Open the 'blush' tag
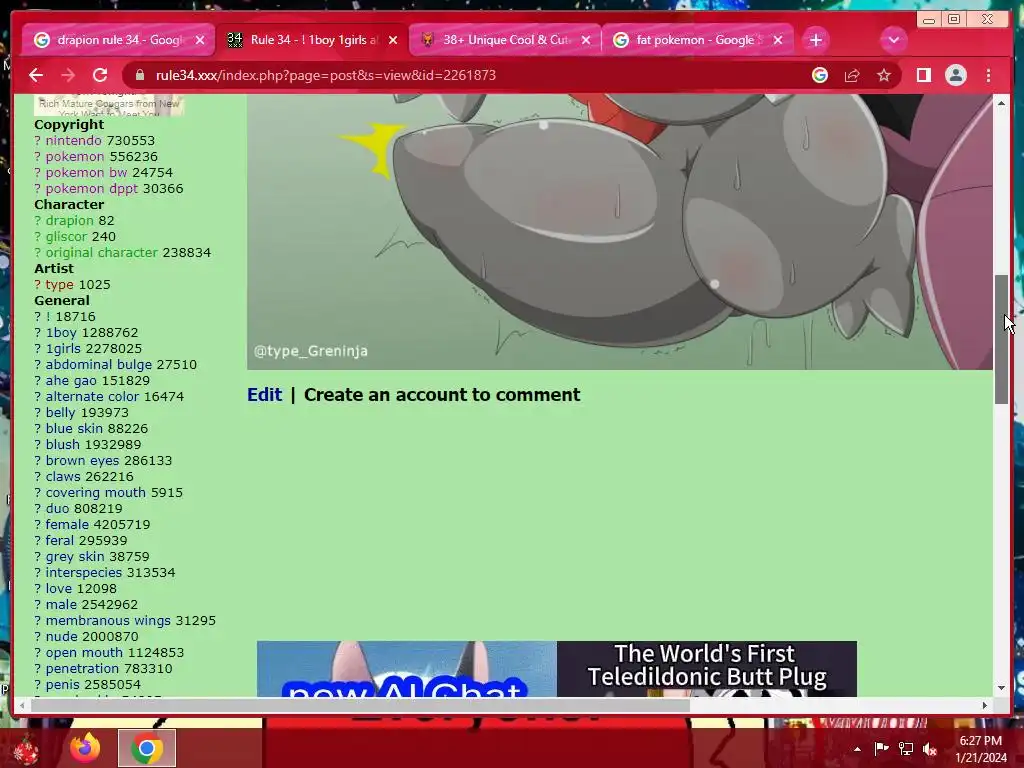 tap(62, 445)
